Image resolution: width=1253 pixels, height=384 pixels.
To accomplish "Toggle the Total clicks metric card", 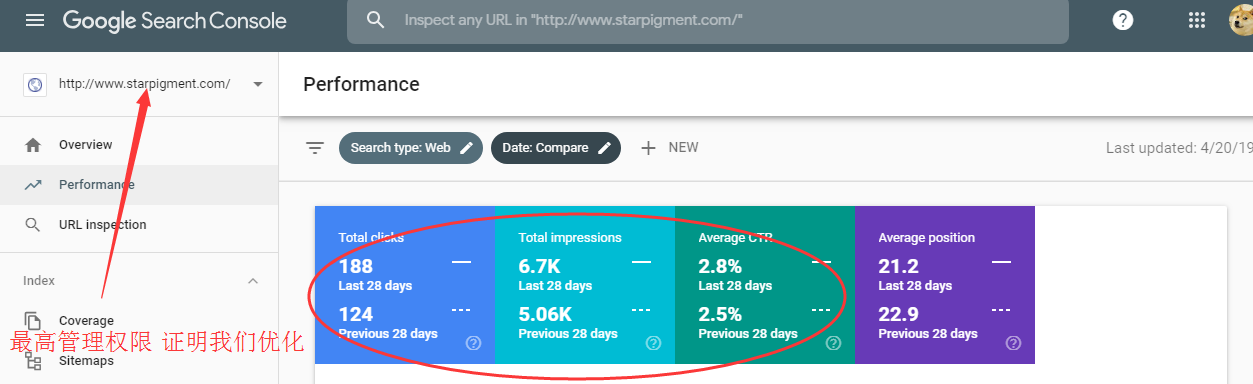I will (x=405, y=285).
